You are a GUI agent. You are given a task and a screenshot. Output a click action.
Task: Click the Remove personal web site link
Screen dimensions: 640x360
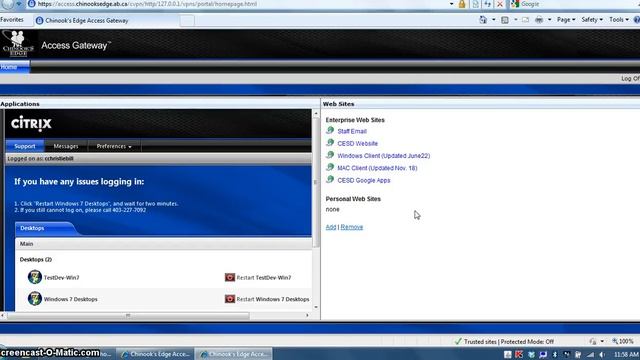click(352, 227)
